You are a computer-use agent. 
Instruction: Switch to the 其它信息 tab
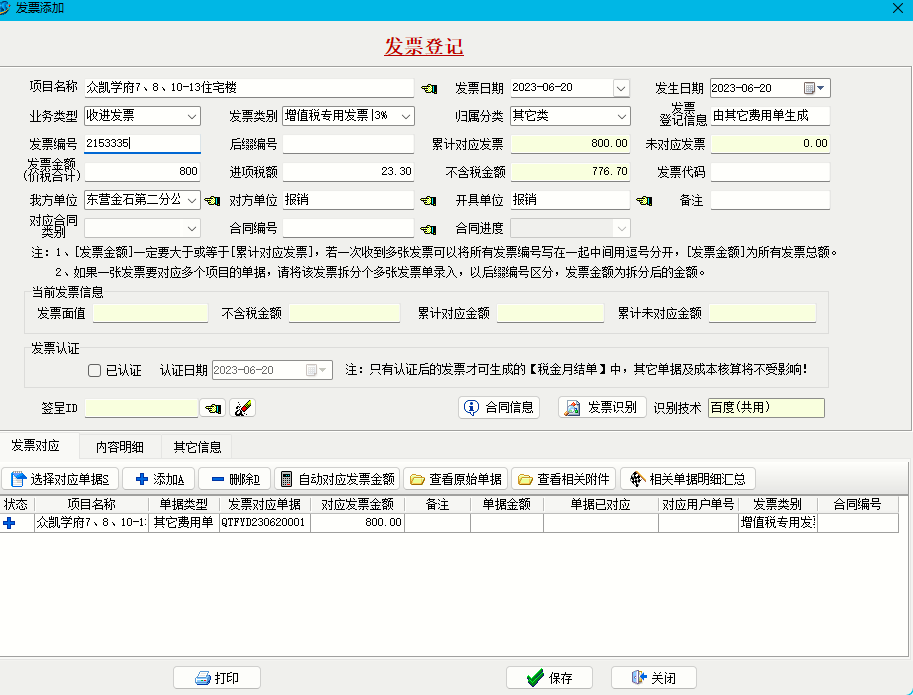coord(197,446)
